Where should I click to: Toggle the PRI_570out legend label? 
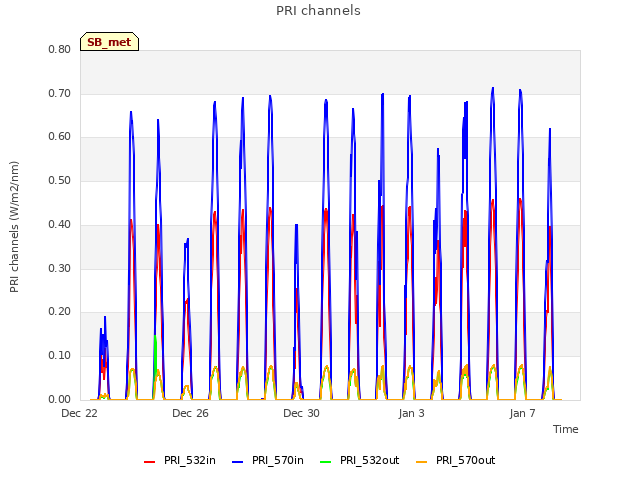[x=466, y=460]
